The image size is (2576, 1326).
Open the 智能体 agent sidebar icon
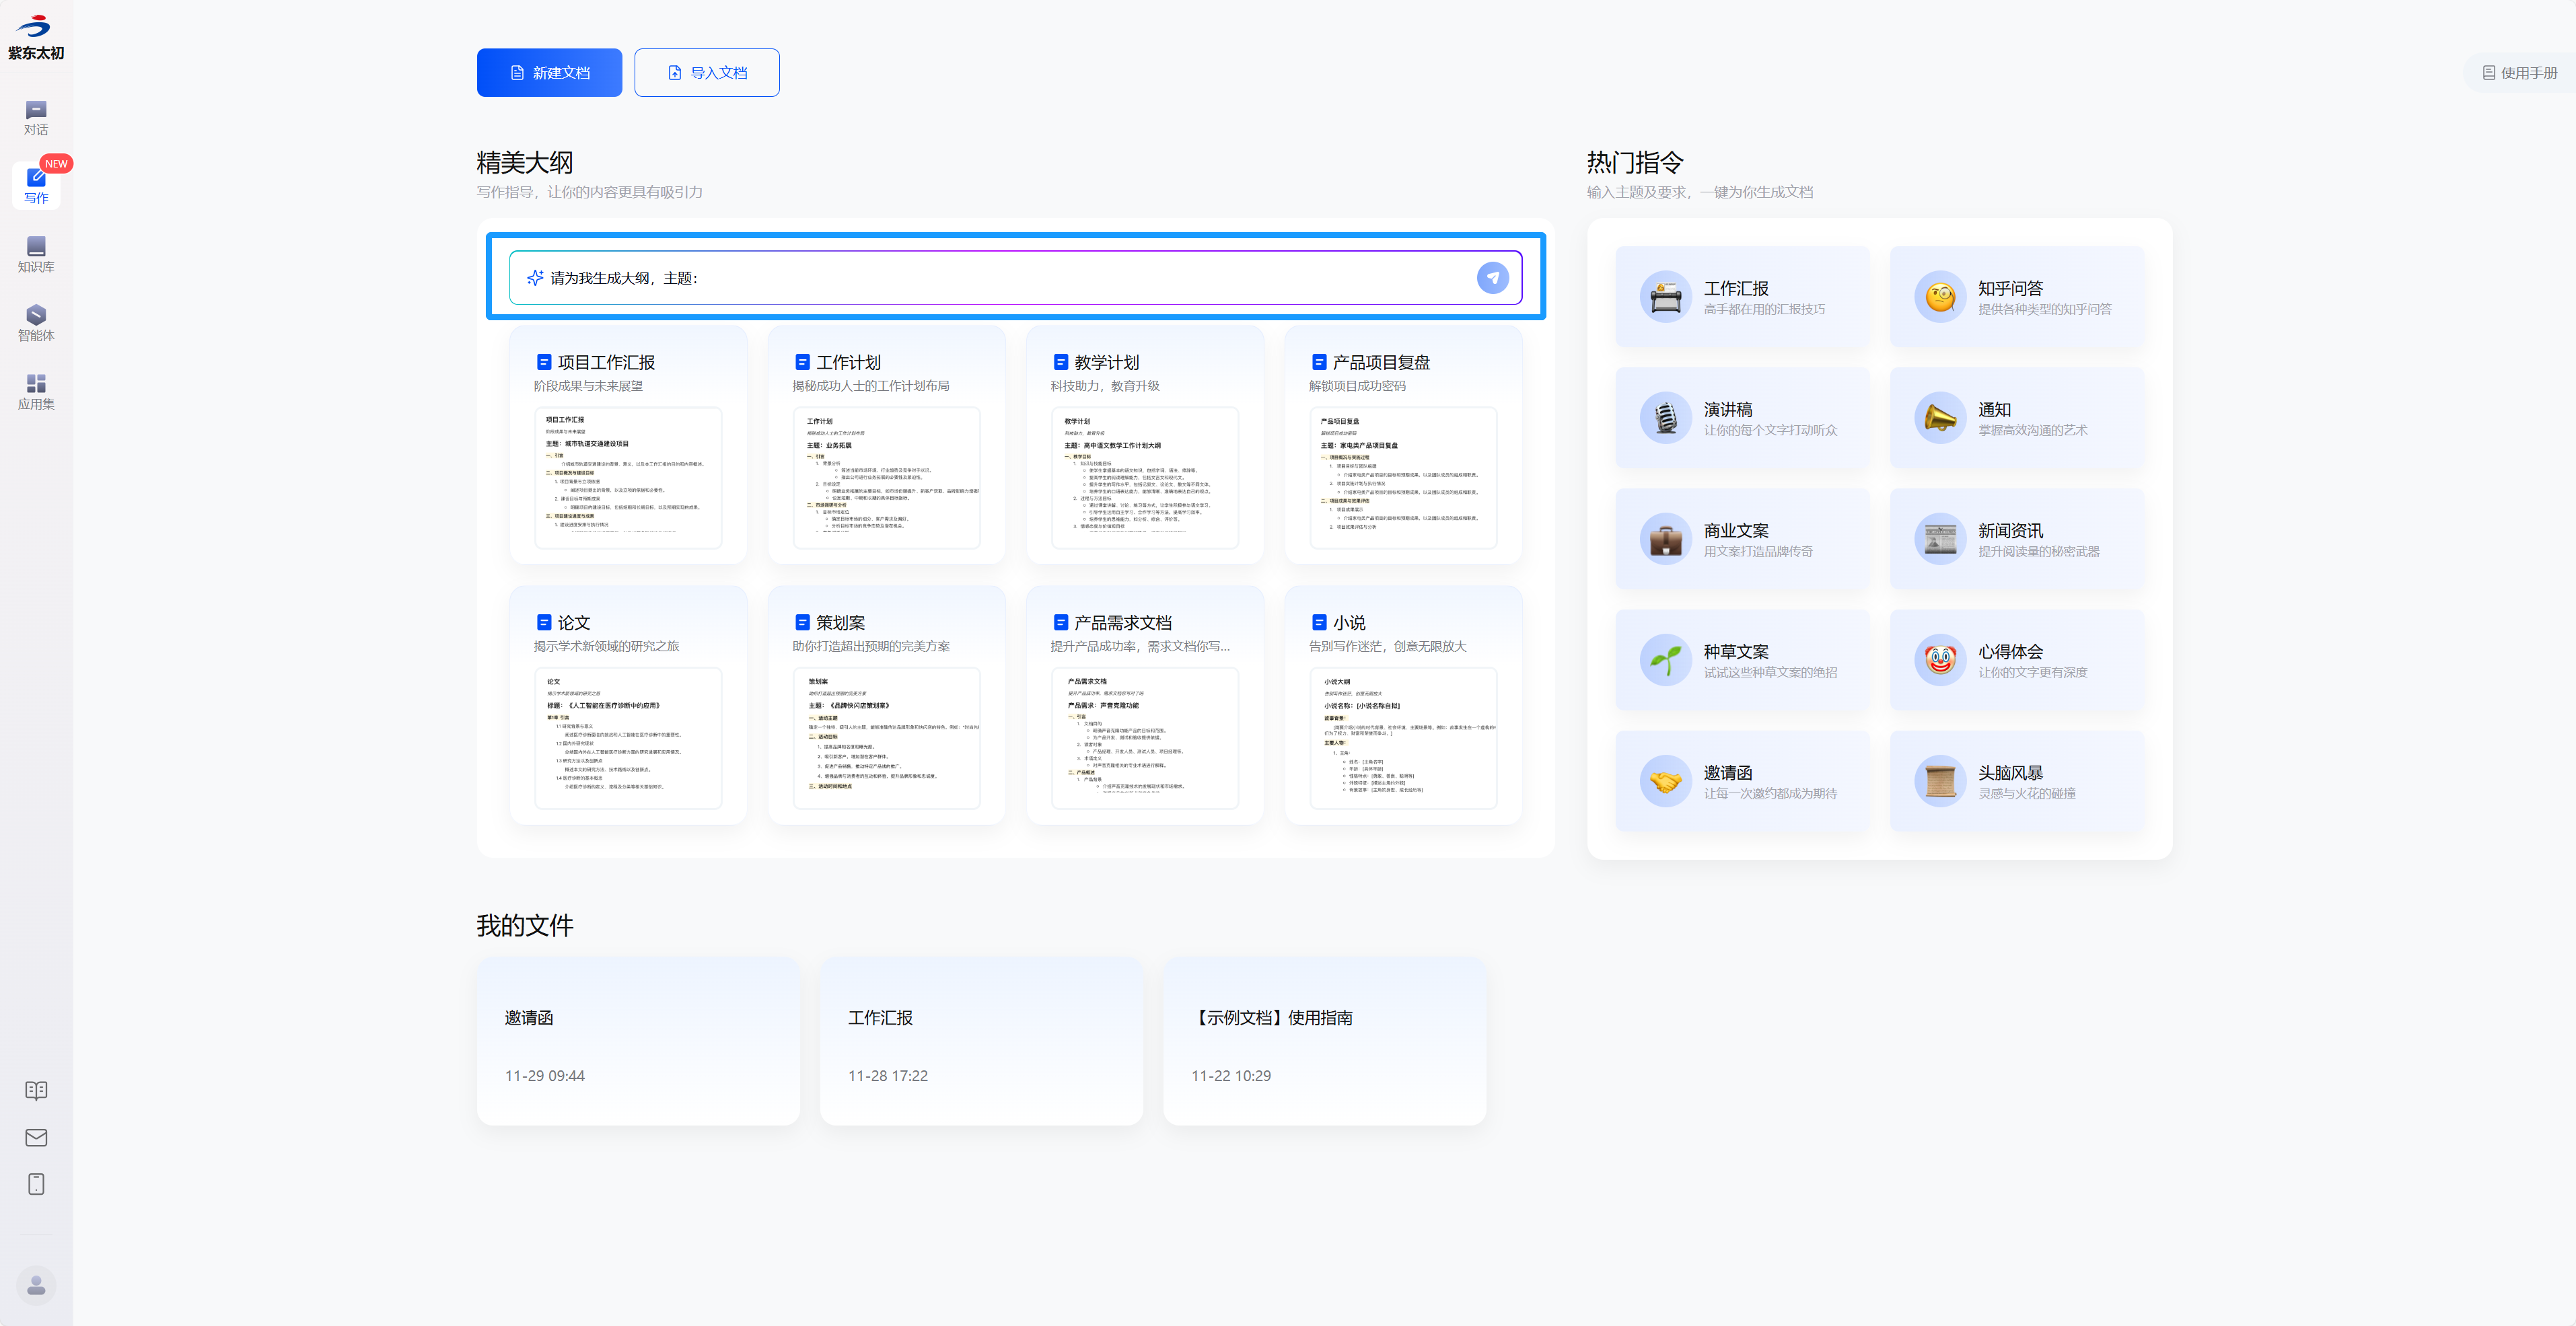point(36,323)
